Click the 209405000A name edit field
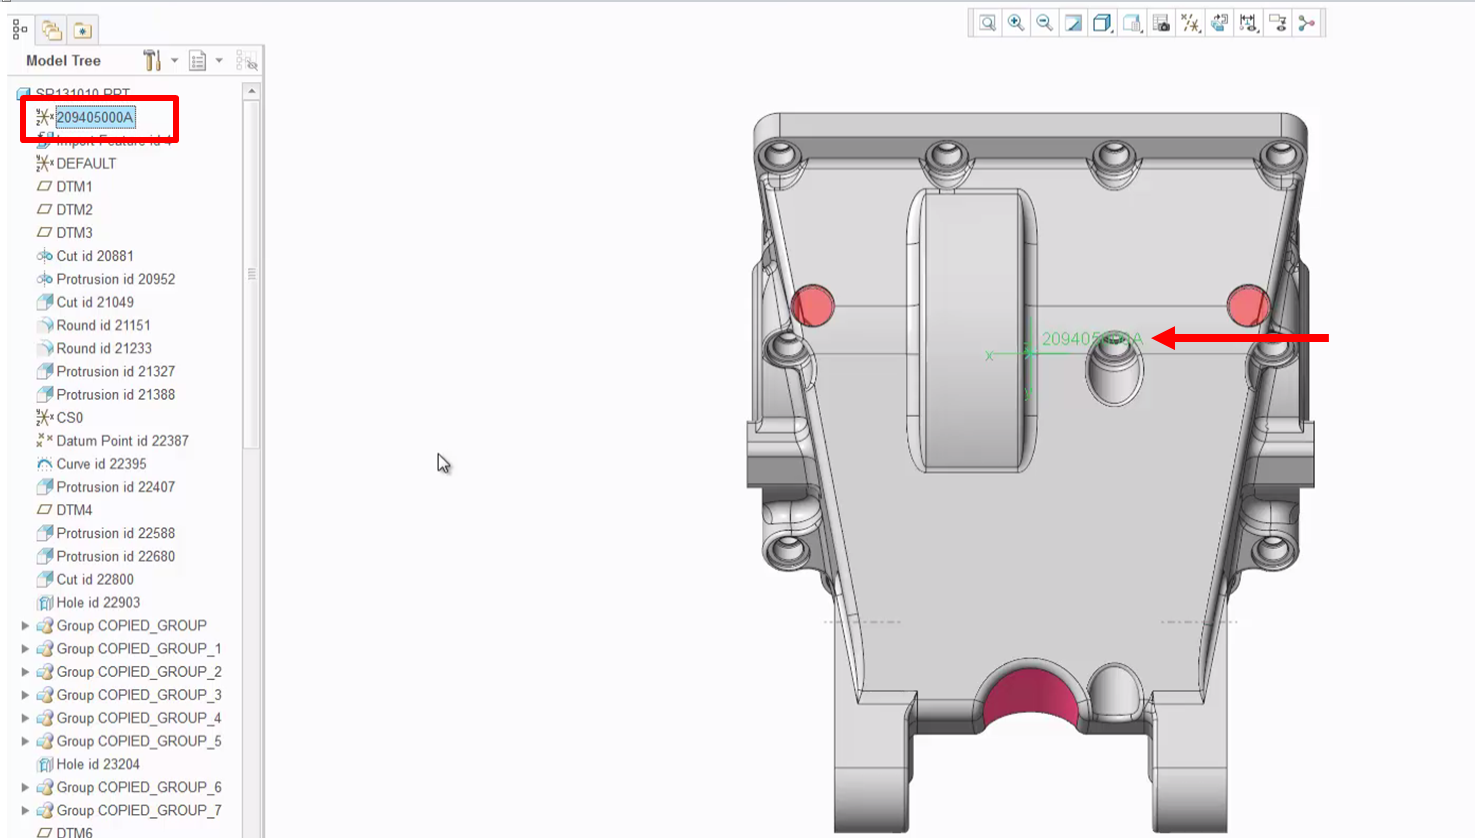 point(95,117)
